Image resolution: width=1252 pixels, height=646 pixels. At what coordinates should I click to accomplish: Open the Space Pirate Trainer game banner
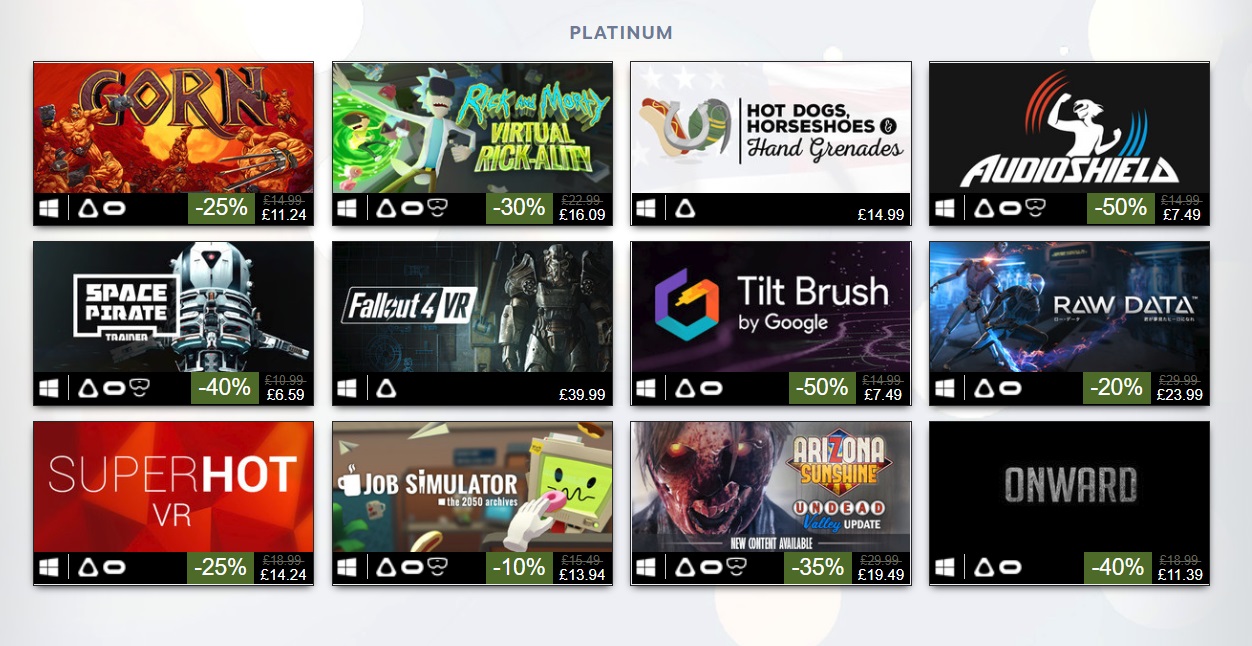174,307
